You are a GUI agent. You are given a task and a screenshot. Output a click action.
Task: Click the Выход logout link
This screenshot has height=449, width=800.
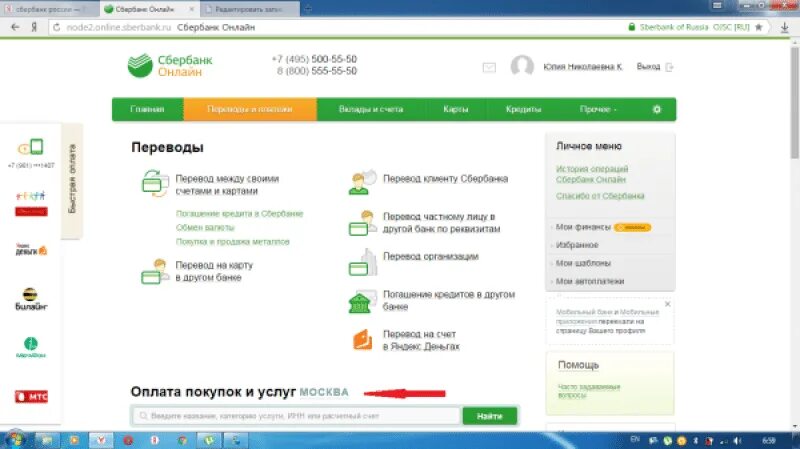tap(648, 67)
